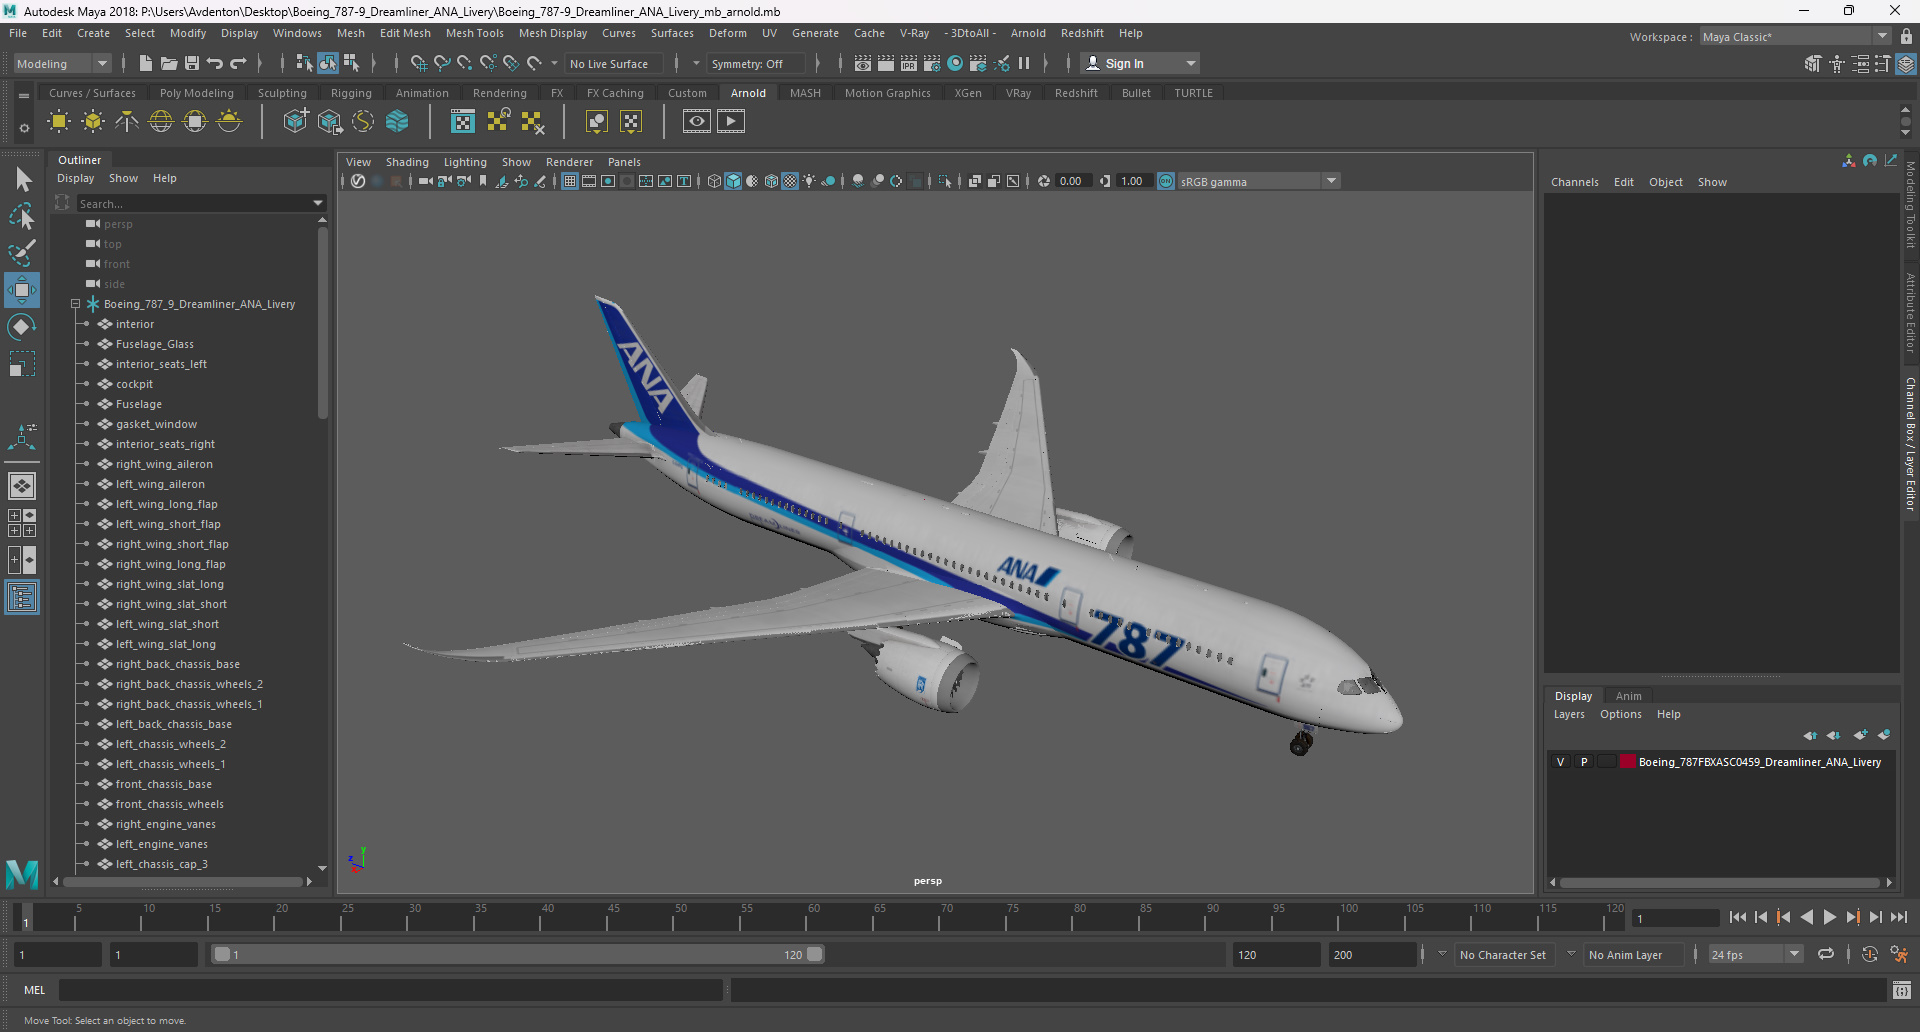Toggle isolate select viewport button
Viewport: 1920px width, 1032px height.
pos(944,181)
